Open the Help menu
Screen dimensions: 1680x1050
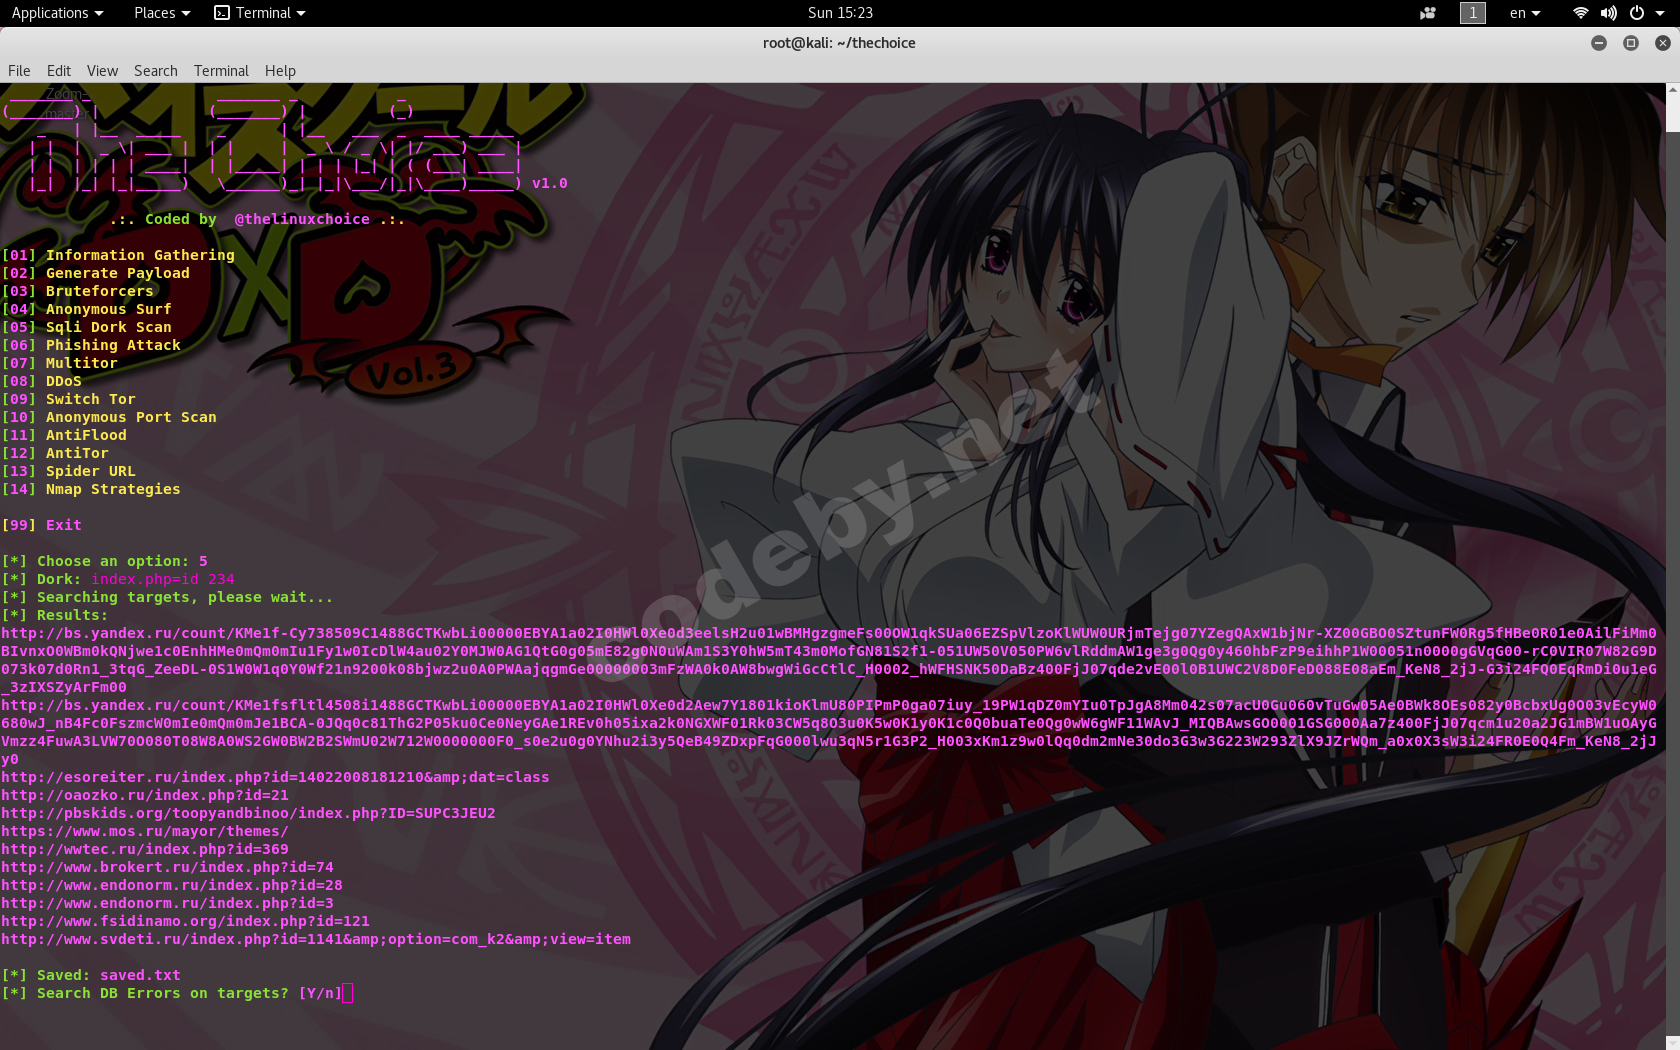tap(280, 71)
